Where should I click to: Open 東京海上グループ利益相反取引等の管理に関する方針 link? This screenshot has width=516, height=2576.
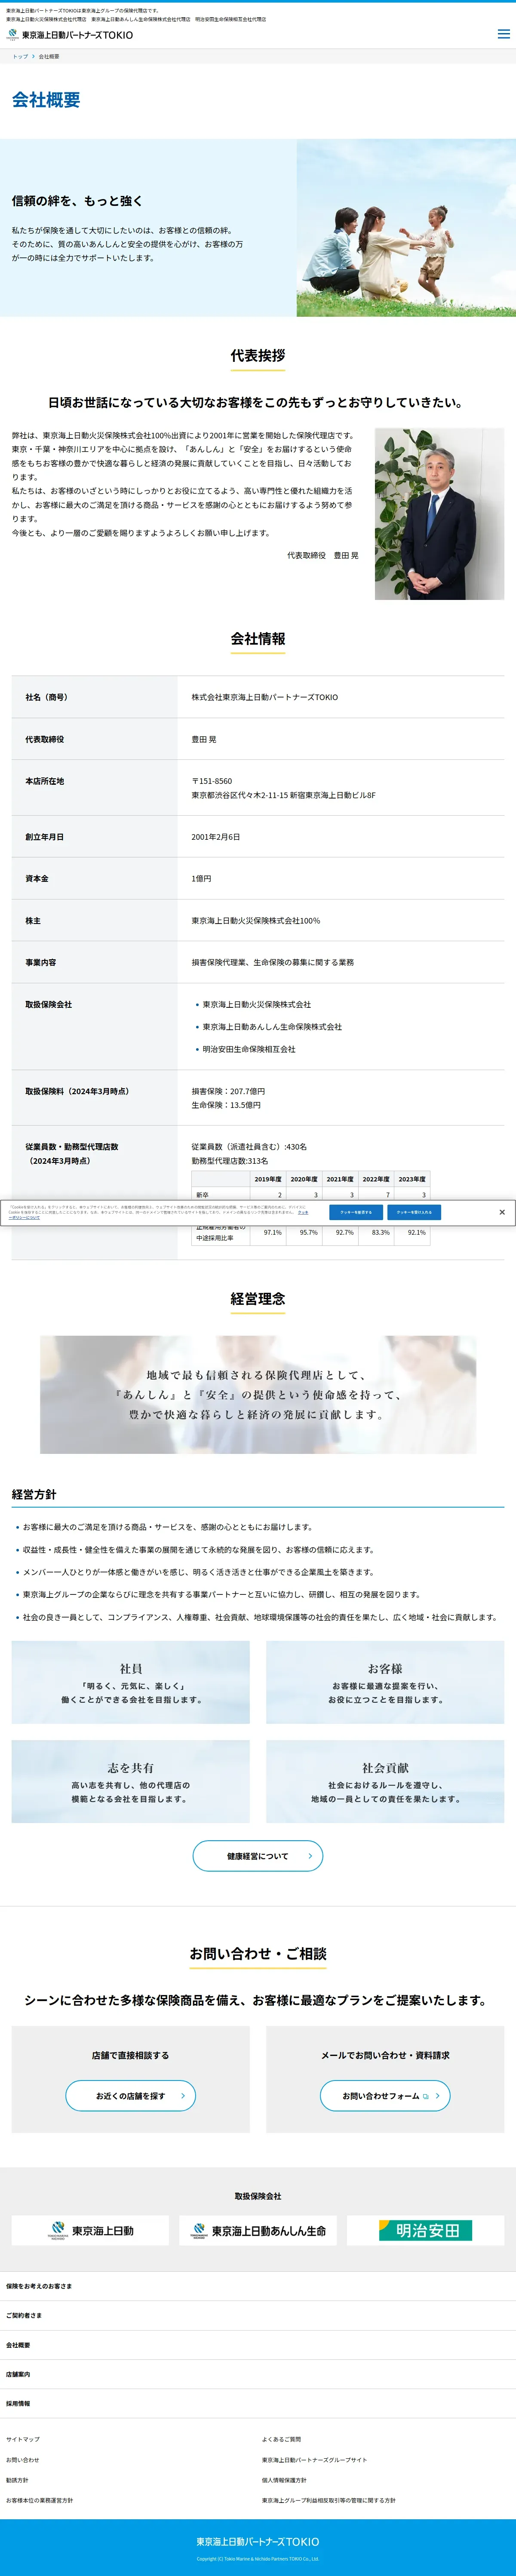pyautogui.click(x=329, y=2500)
